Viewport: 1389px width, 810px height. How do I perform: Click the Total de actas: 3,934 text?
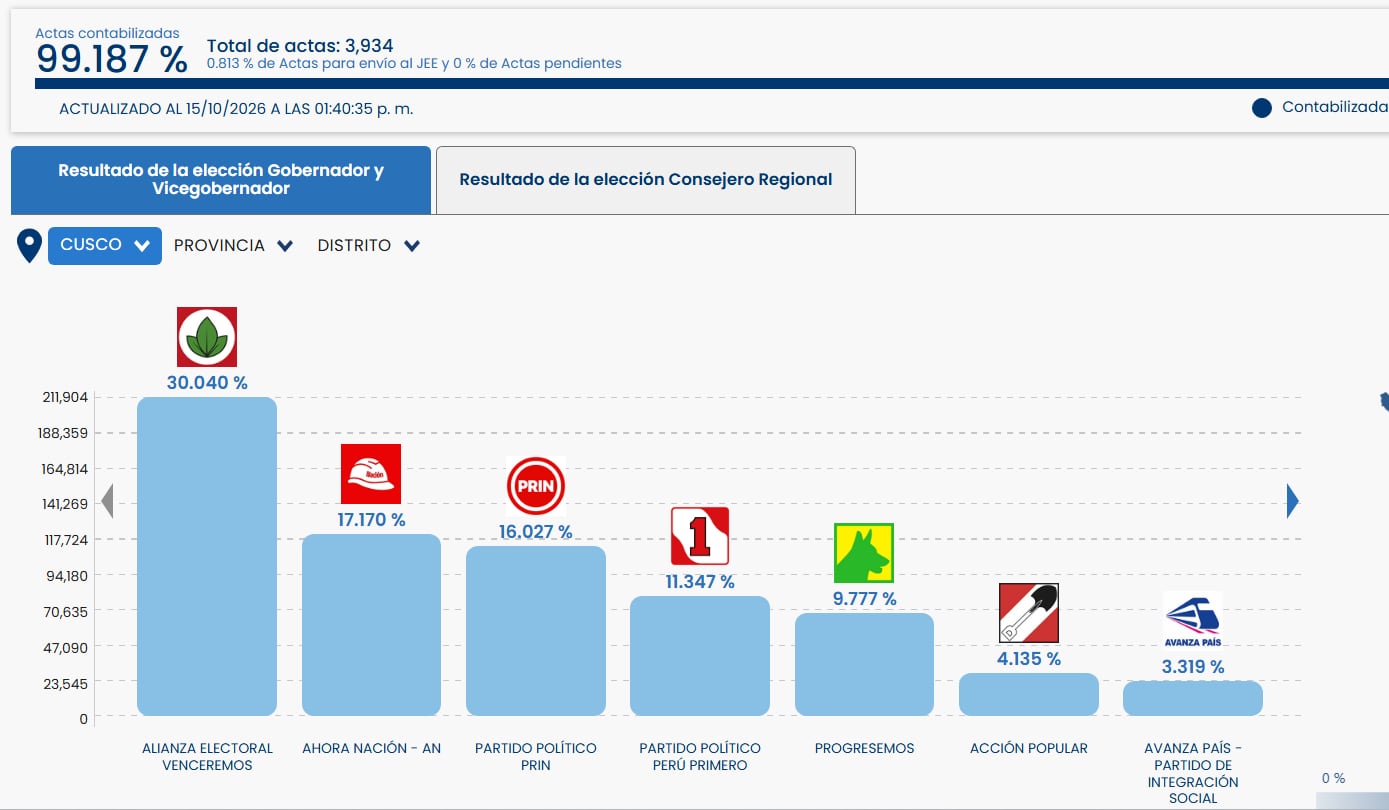[x=300, y=45]
